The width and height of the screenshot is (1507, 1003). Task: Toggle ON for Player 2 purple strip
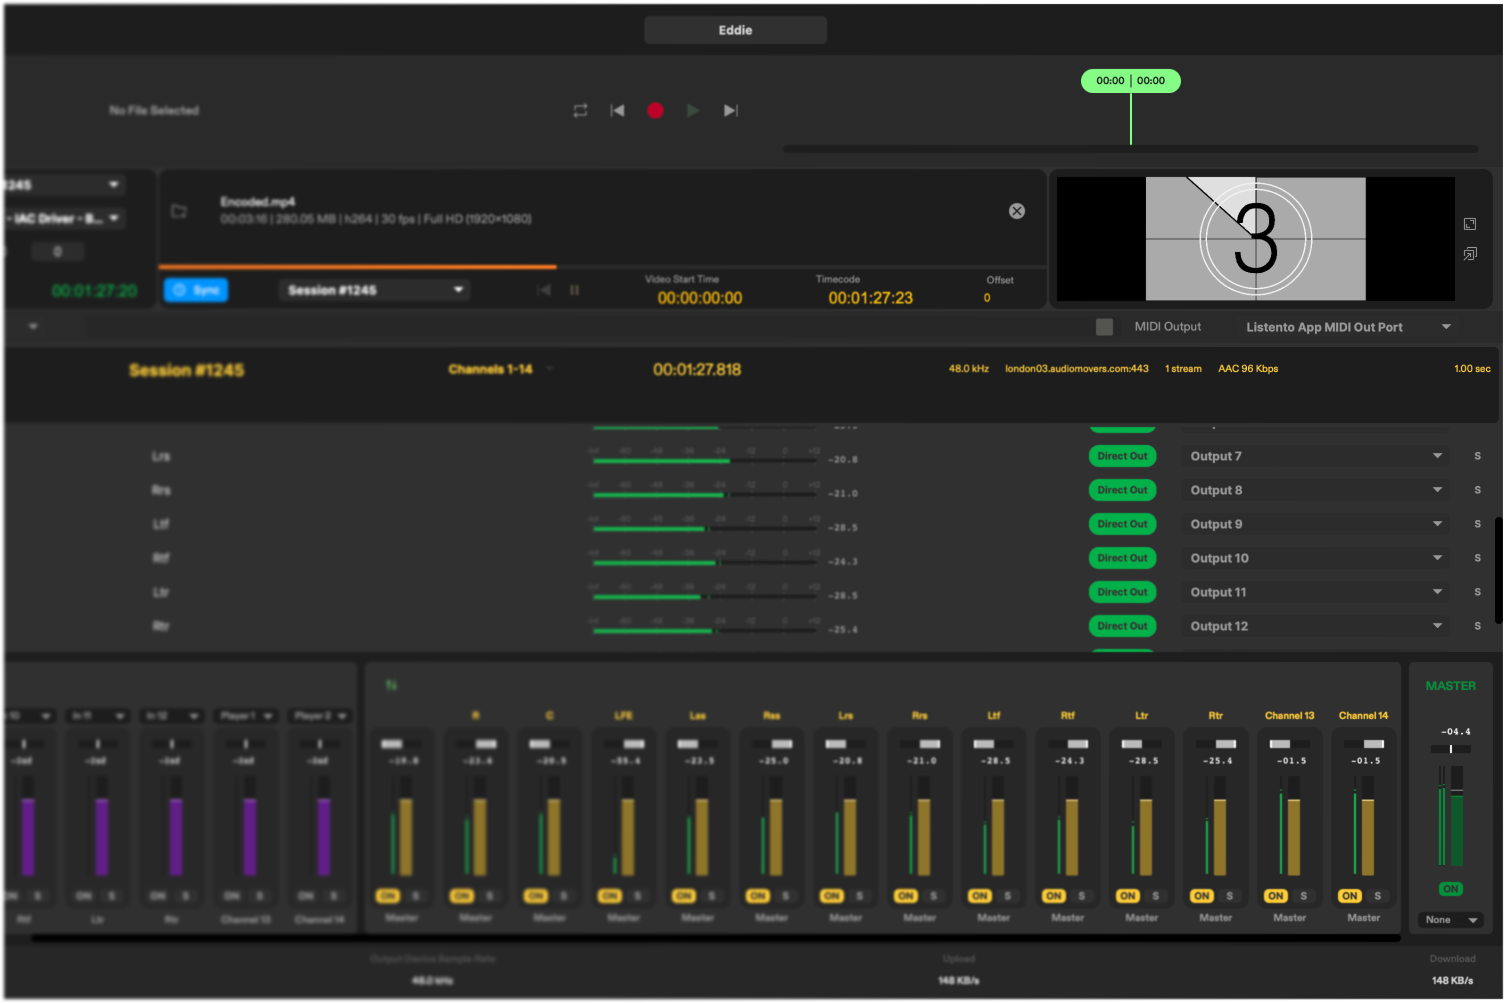point(306,896)
